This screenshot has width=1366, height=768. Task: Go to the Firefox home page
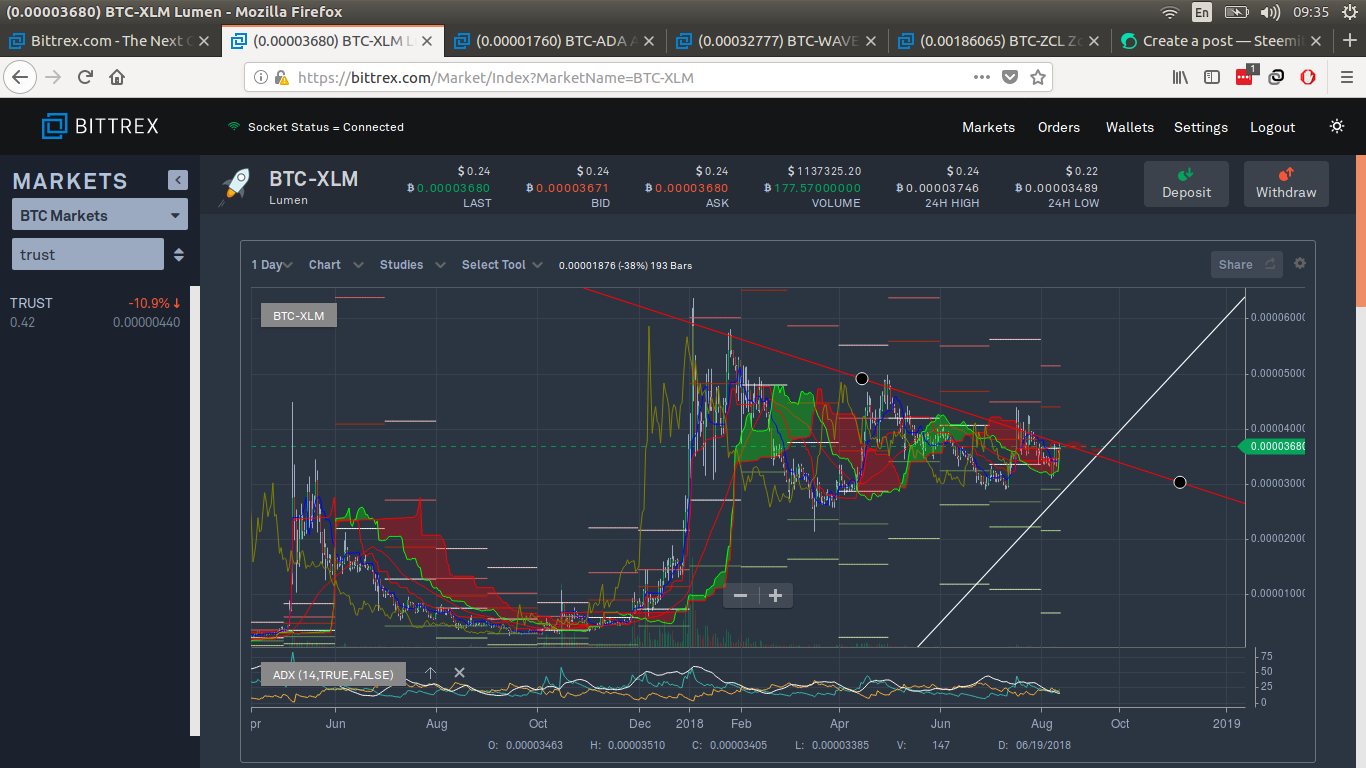coord(117,77)
